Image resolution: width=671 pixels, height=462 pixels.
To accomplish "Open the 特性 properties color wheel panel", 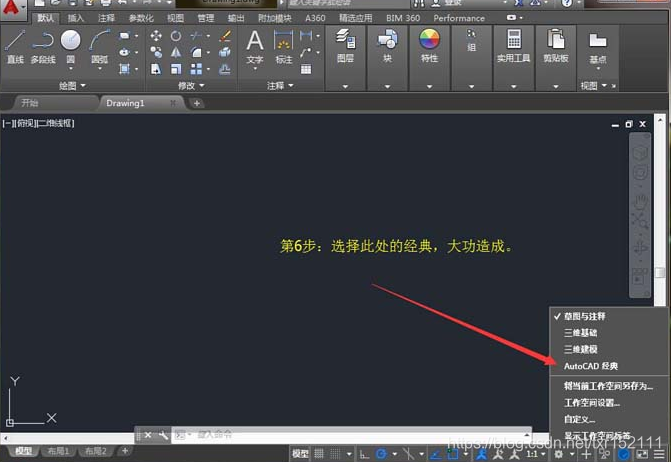I will (x=429, y=46).
